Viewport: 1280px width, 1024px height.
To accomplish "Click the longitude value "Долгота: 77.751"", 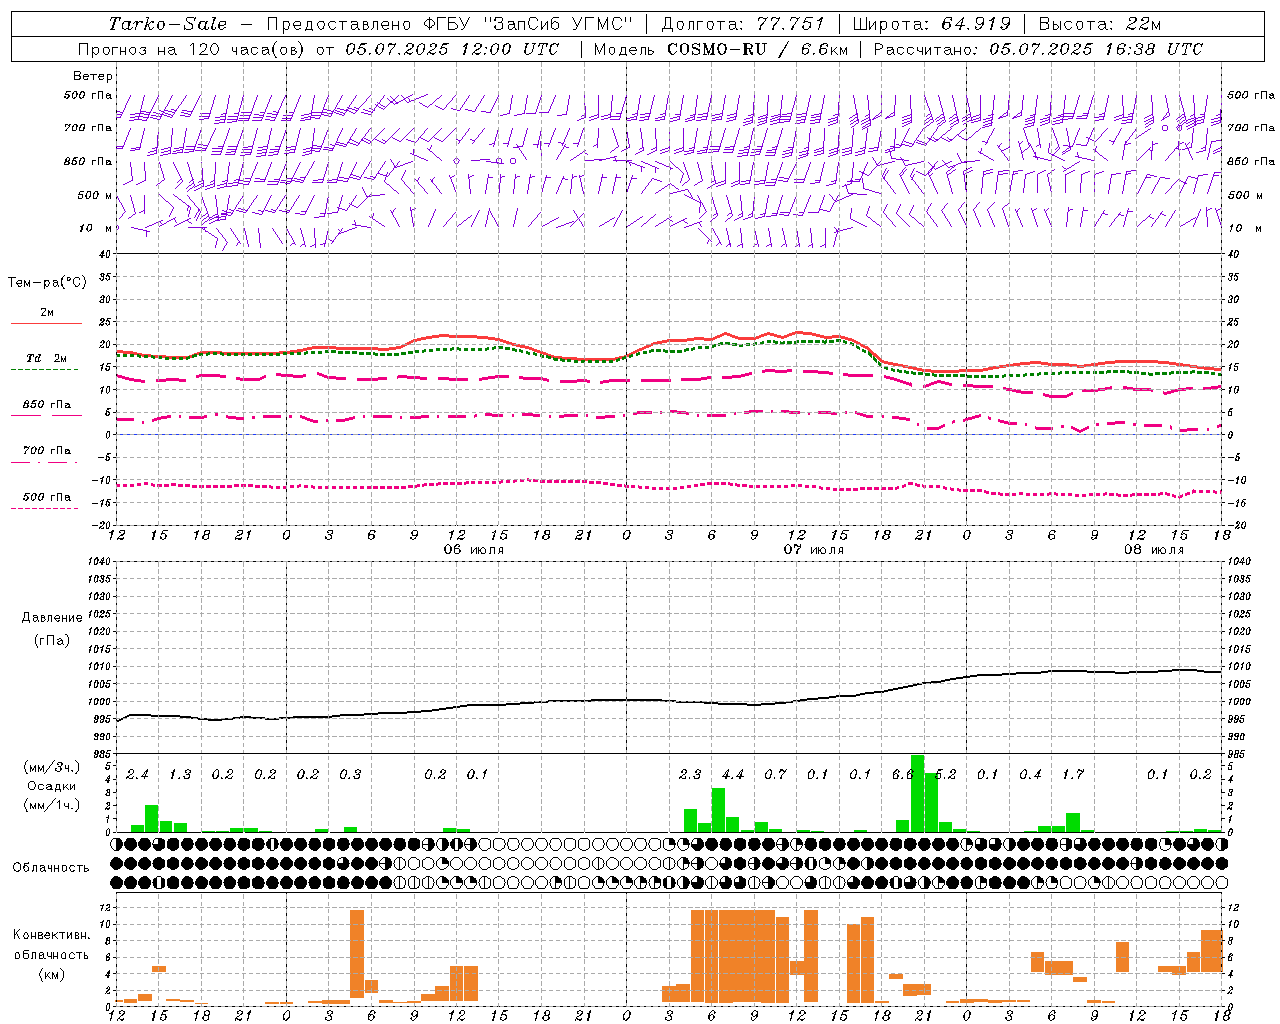I will (743, 24).
